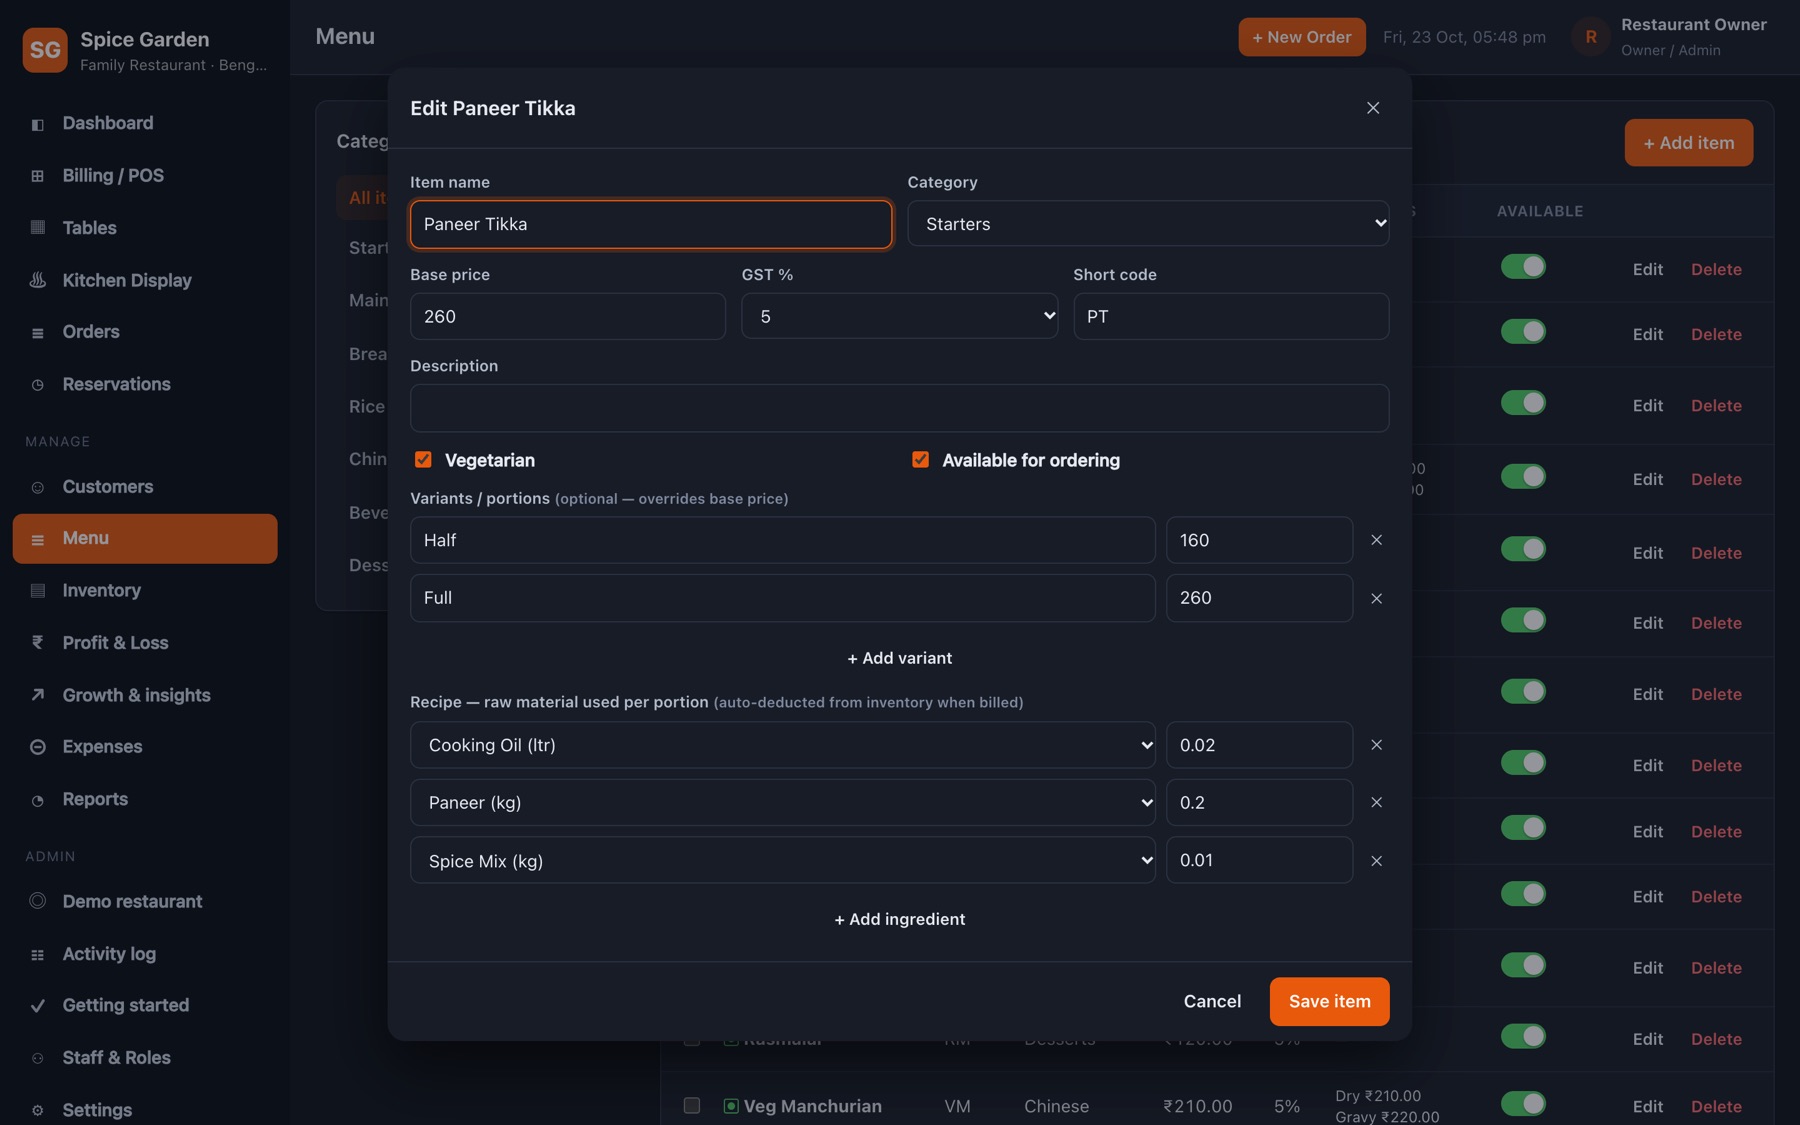
Task: Click the + Add item button
Action: (x=1688, y=143)
